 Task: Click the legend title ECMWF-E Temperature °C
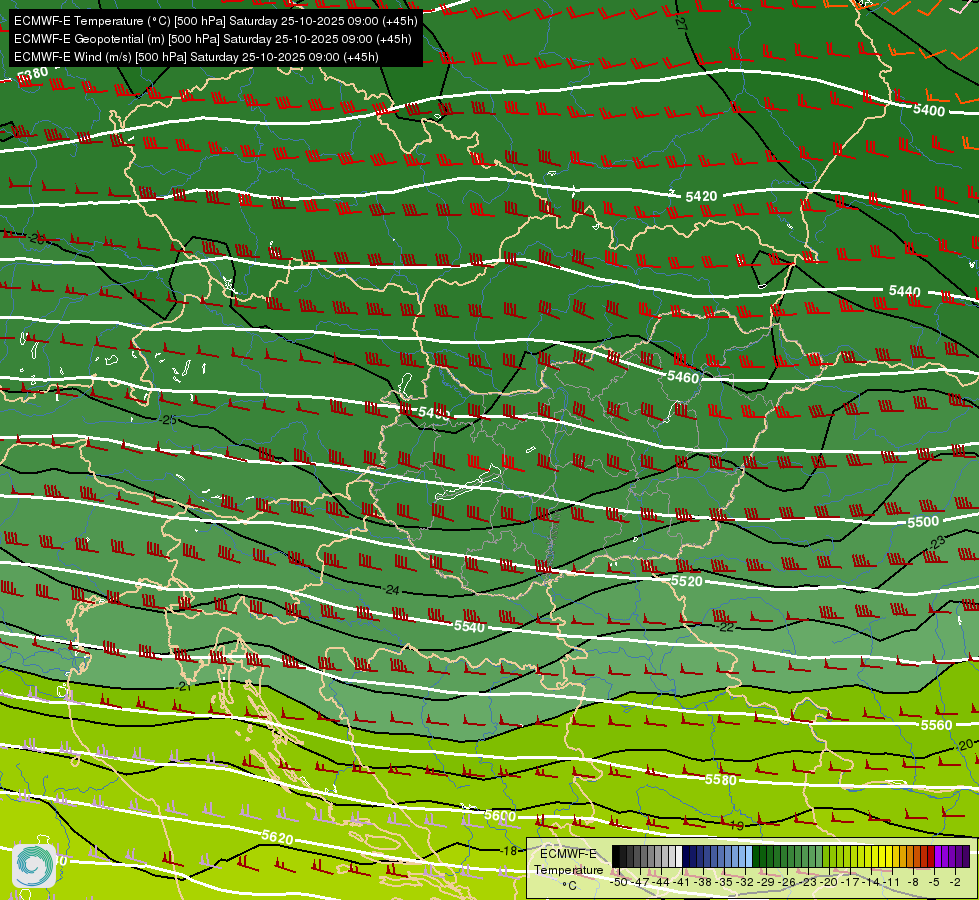click(568, 869)
